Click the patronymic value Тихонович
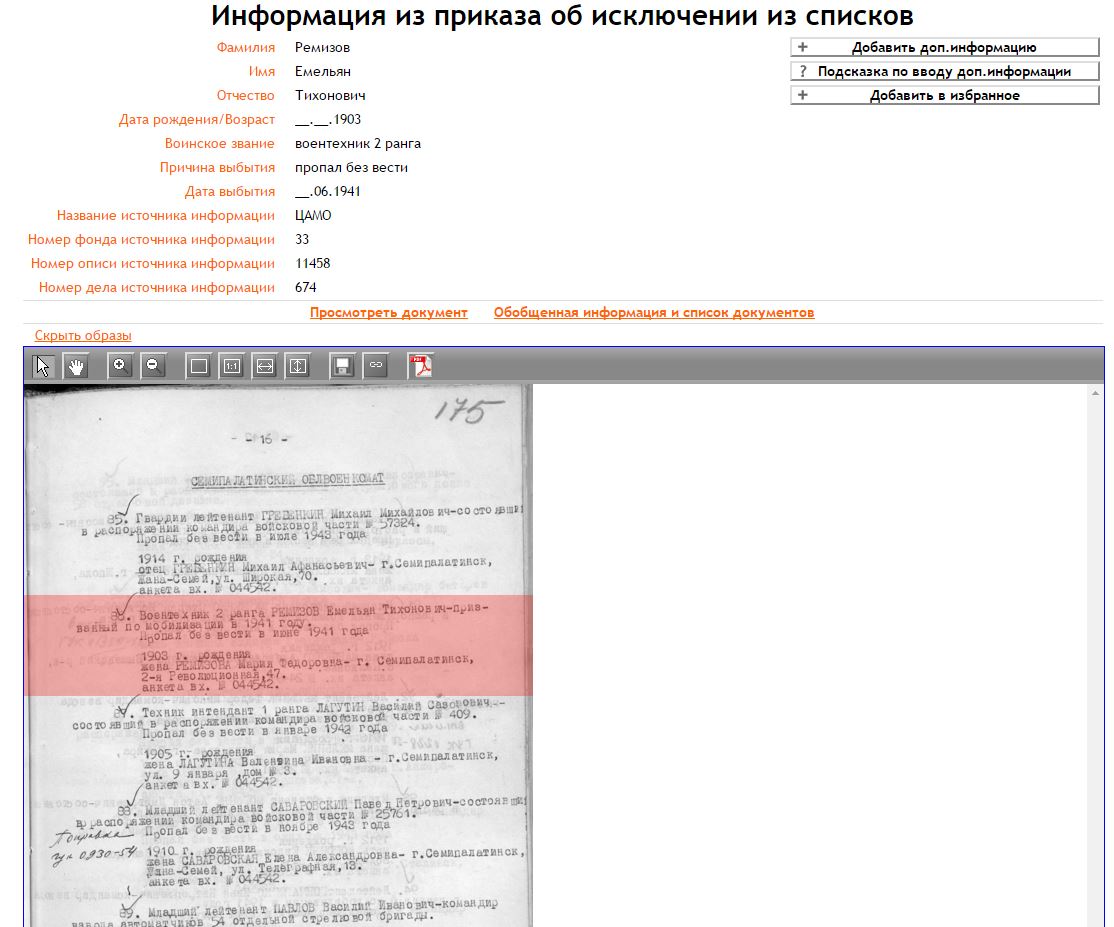 pos(330,95)
